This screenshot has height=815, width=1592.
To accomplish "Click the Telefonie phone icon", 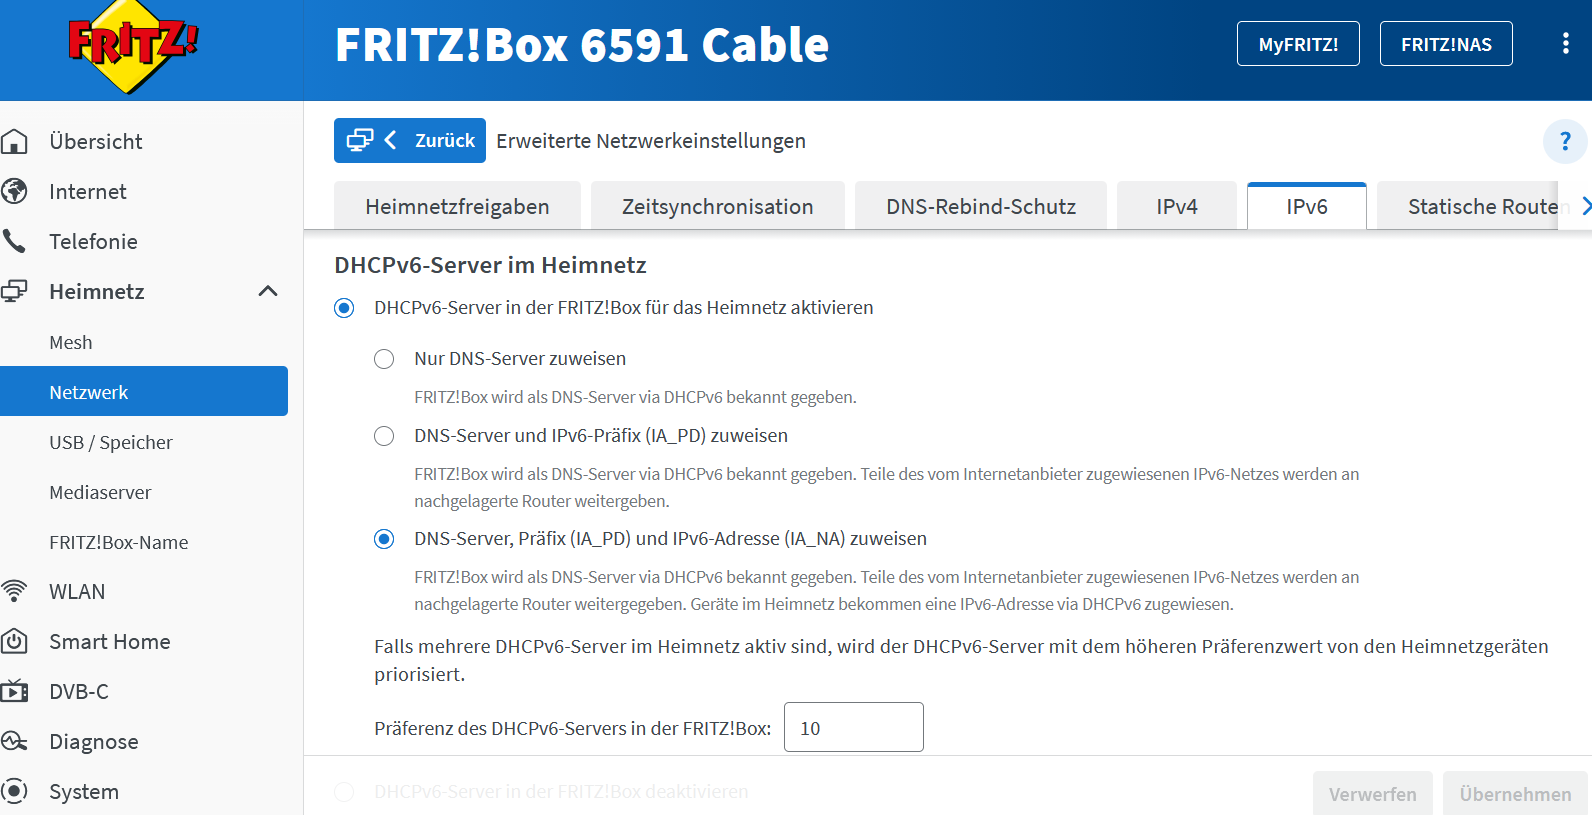I will 15,241.
